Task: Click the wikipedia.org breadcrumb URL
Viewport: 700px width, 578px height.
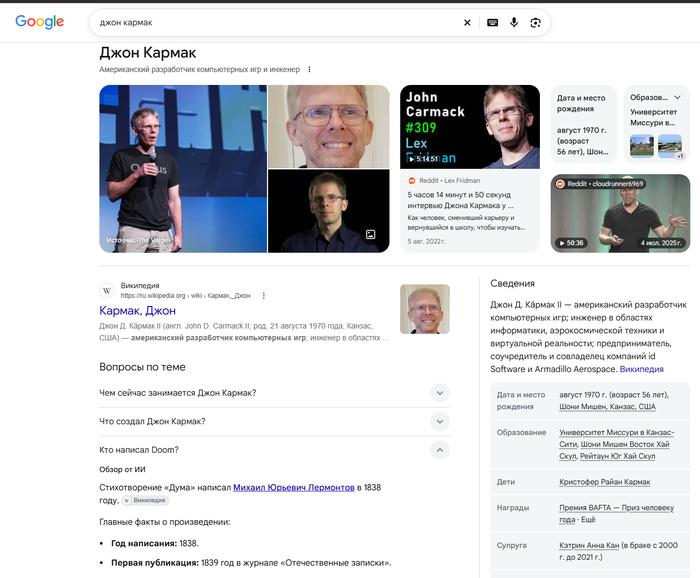Action: click(185, 296)
